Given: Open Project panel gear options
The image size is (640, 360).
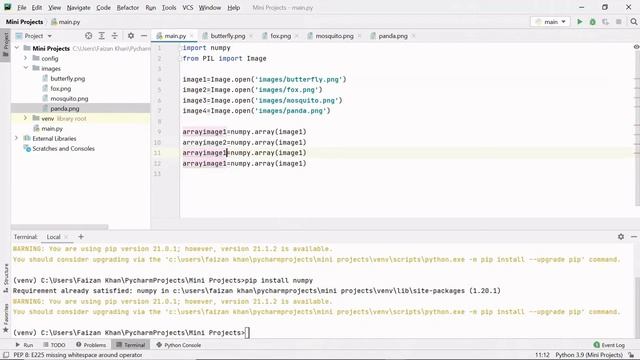Looking at the screenshot, I should point(131,36).
